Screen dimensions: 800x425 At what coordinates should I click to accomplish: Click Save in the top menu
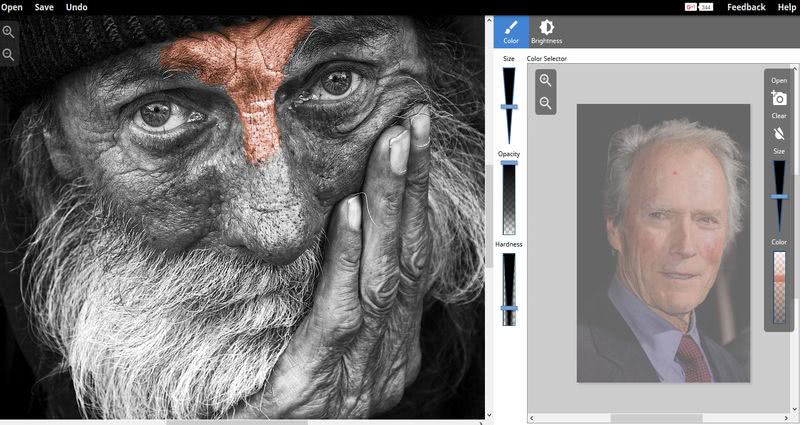coord(44,7)
